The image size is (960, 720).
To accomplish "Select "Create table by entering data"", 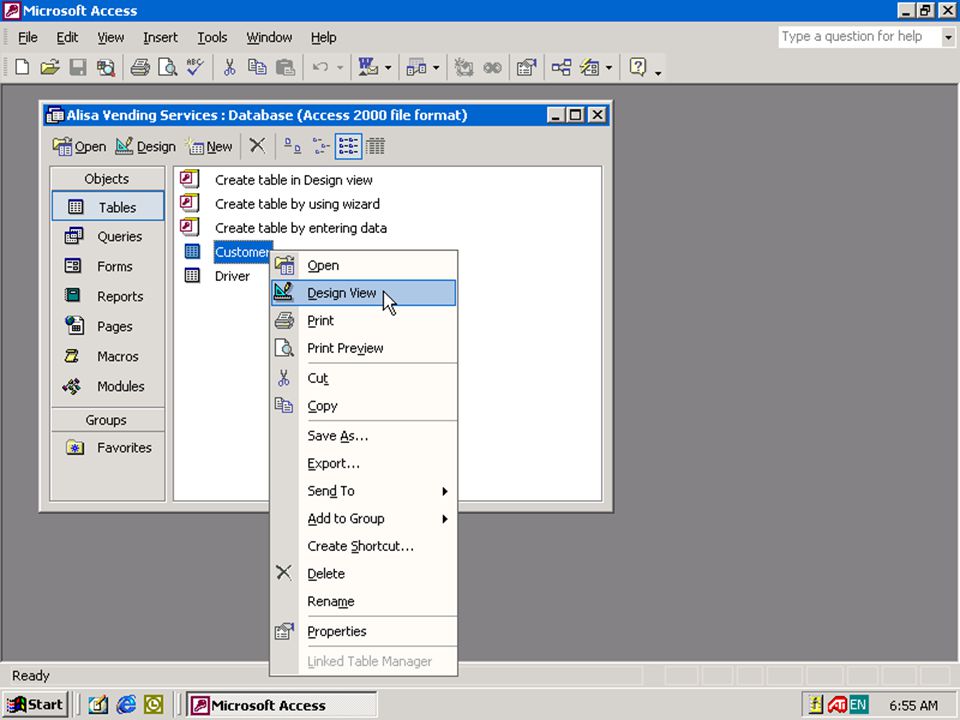I will coord(301,228).
